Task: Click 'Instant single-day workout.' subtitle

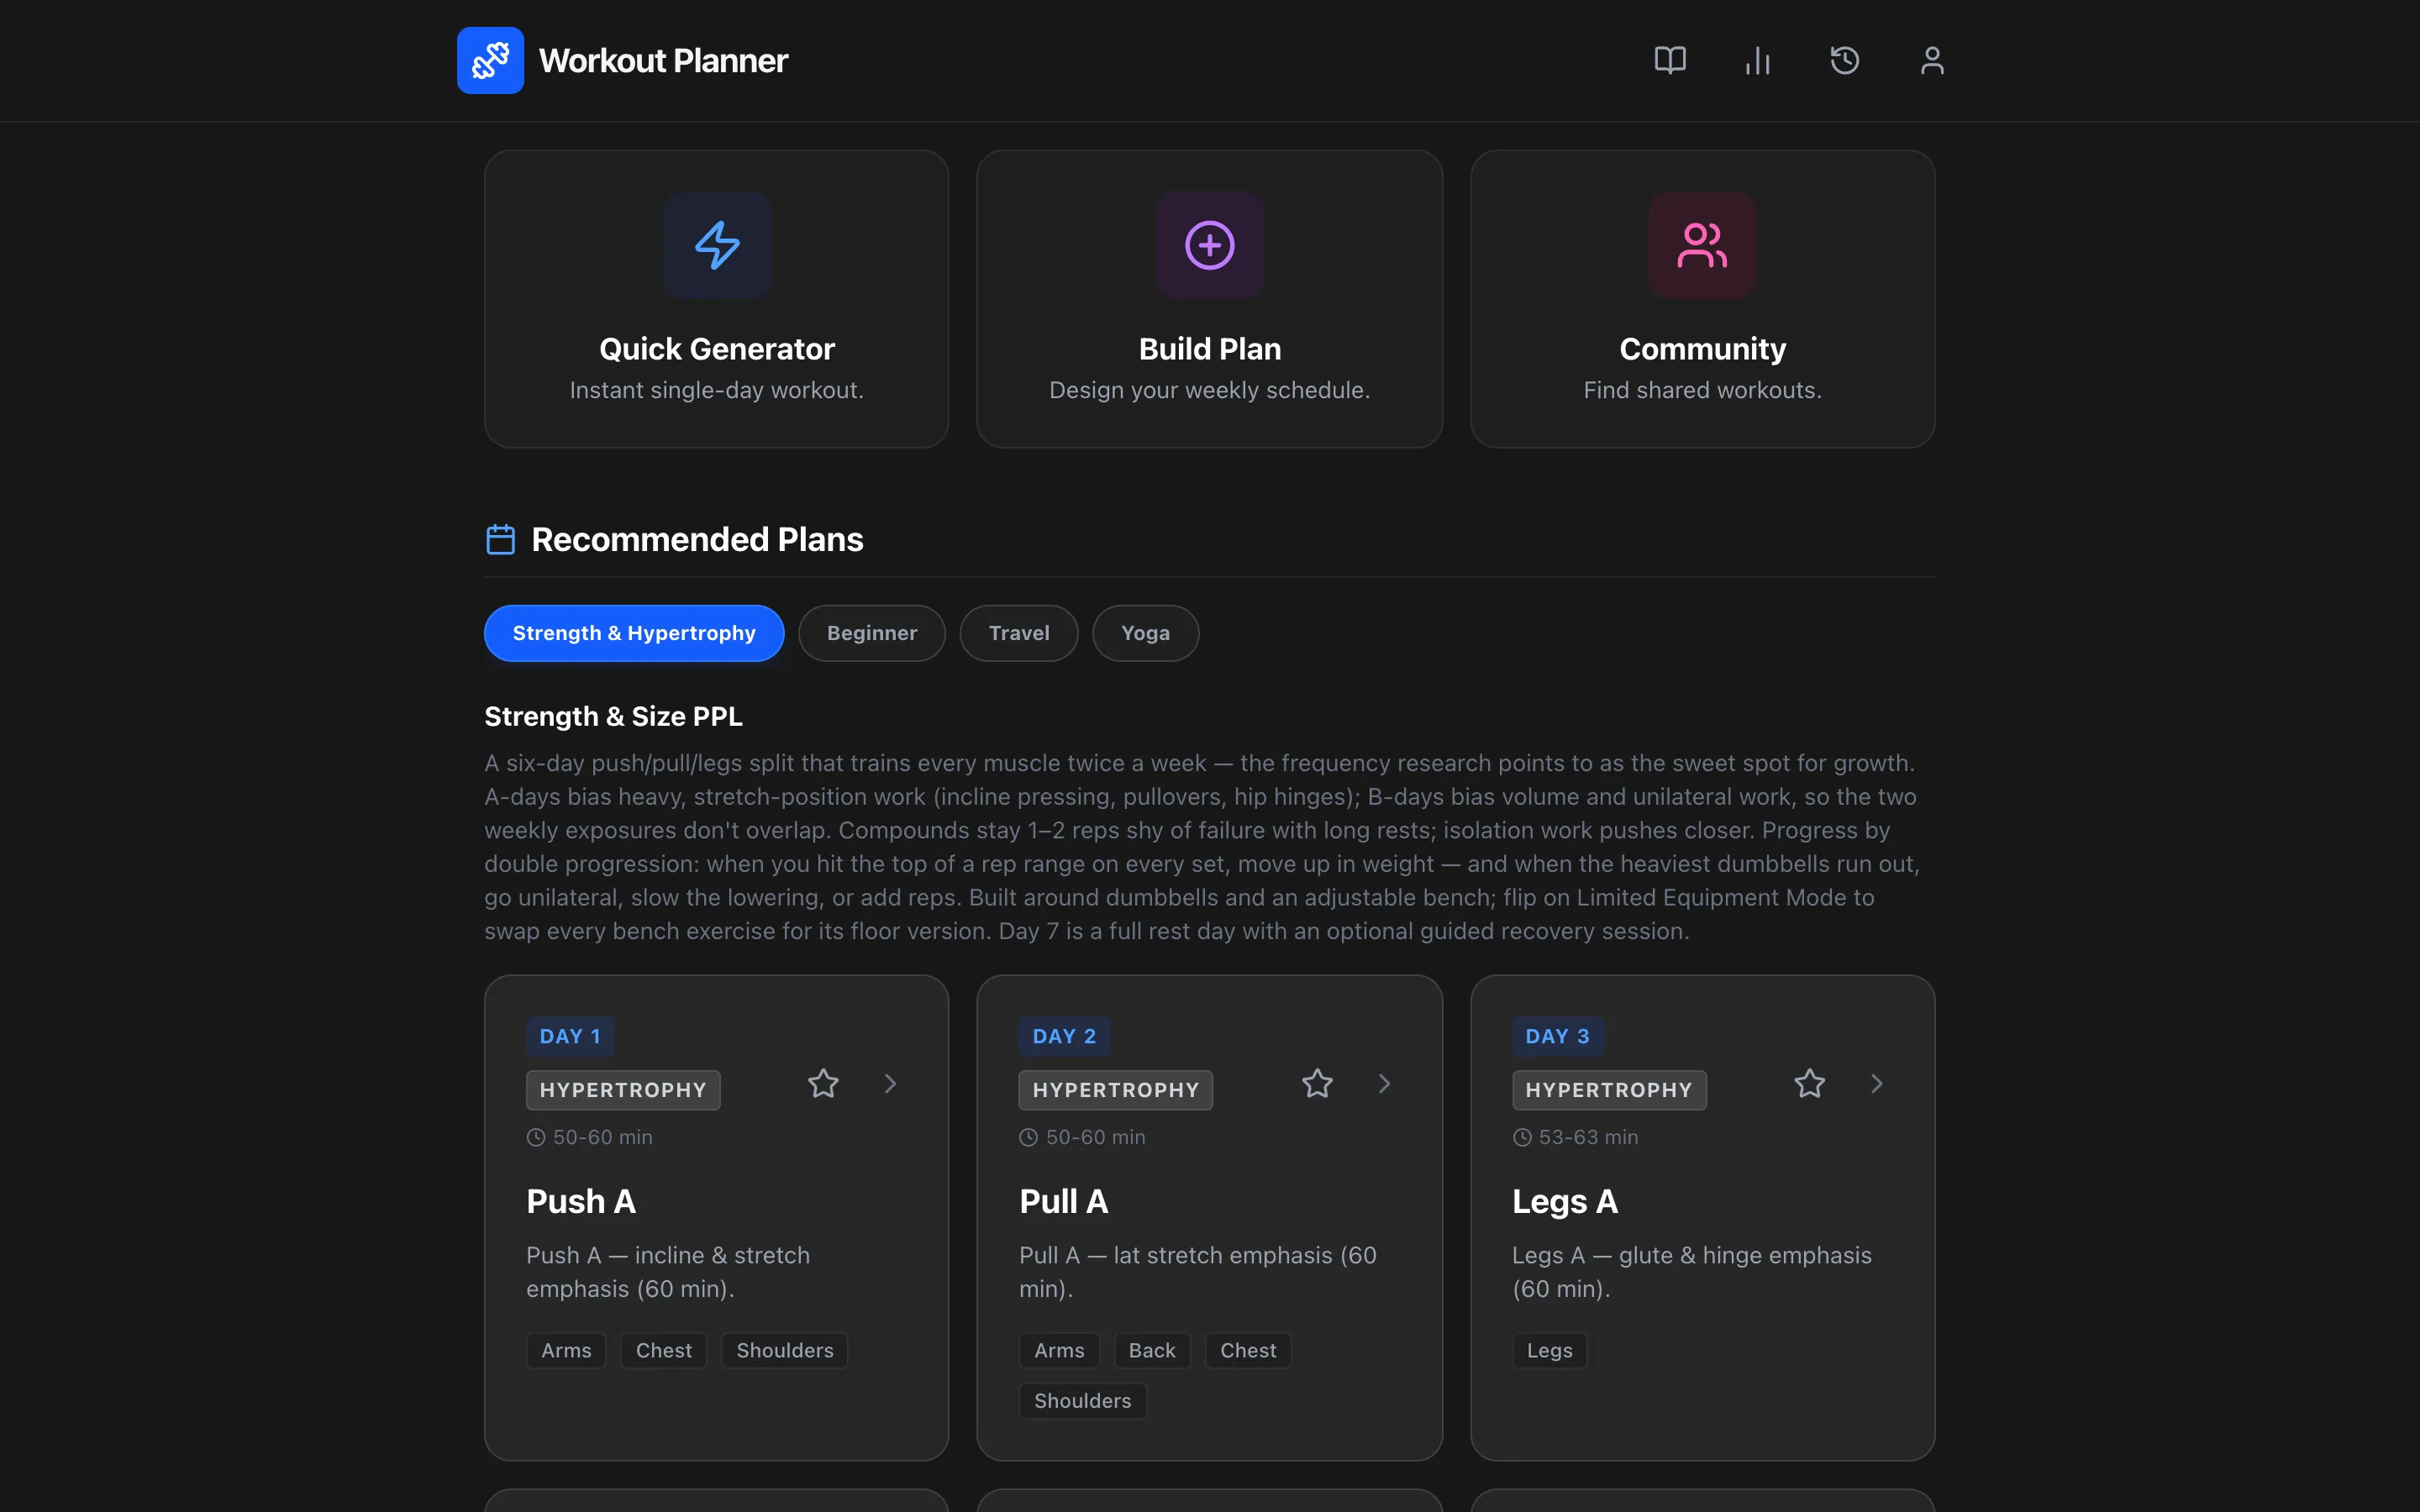Action: click(717, 390)
